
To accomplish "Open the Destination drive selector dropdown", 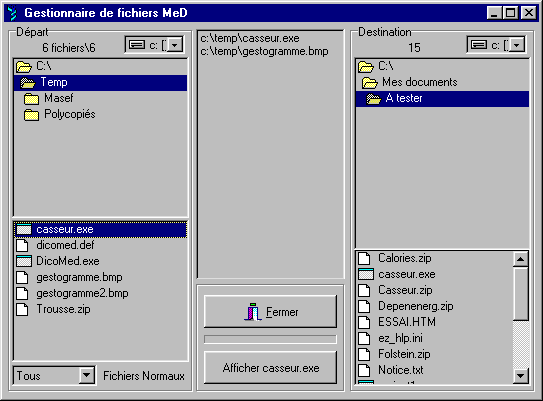I will pos(517,45).
